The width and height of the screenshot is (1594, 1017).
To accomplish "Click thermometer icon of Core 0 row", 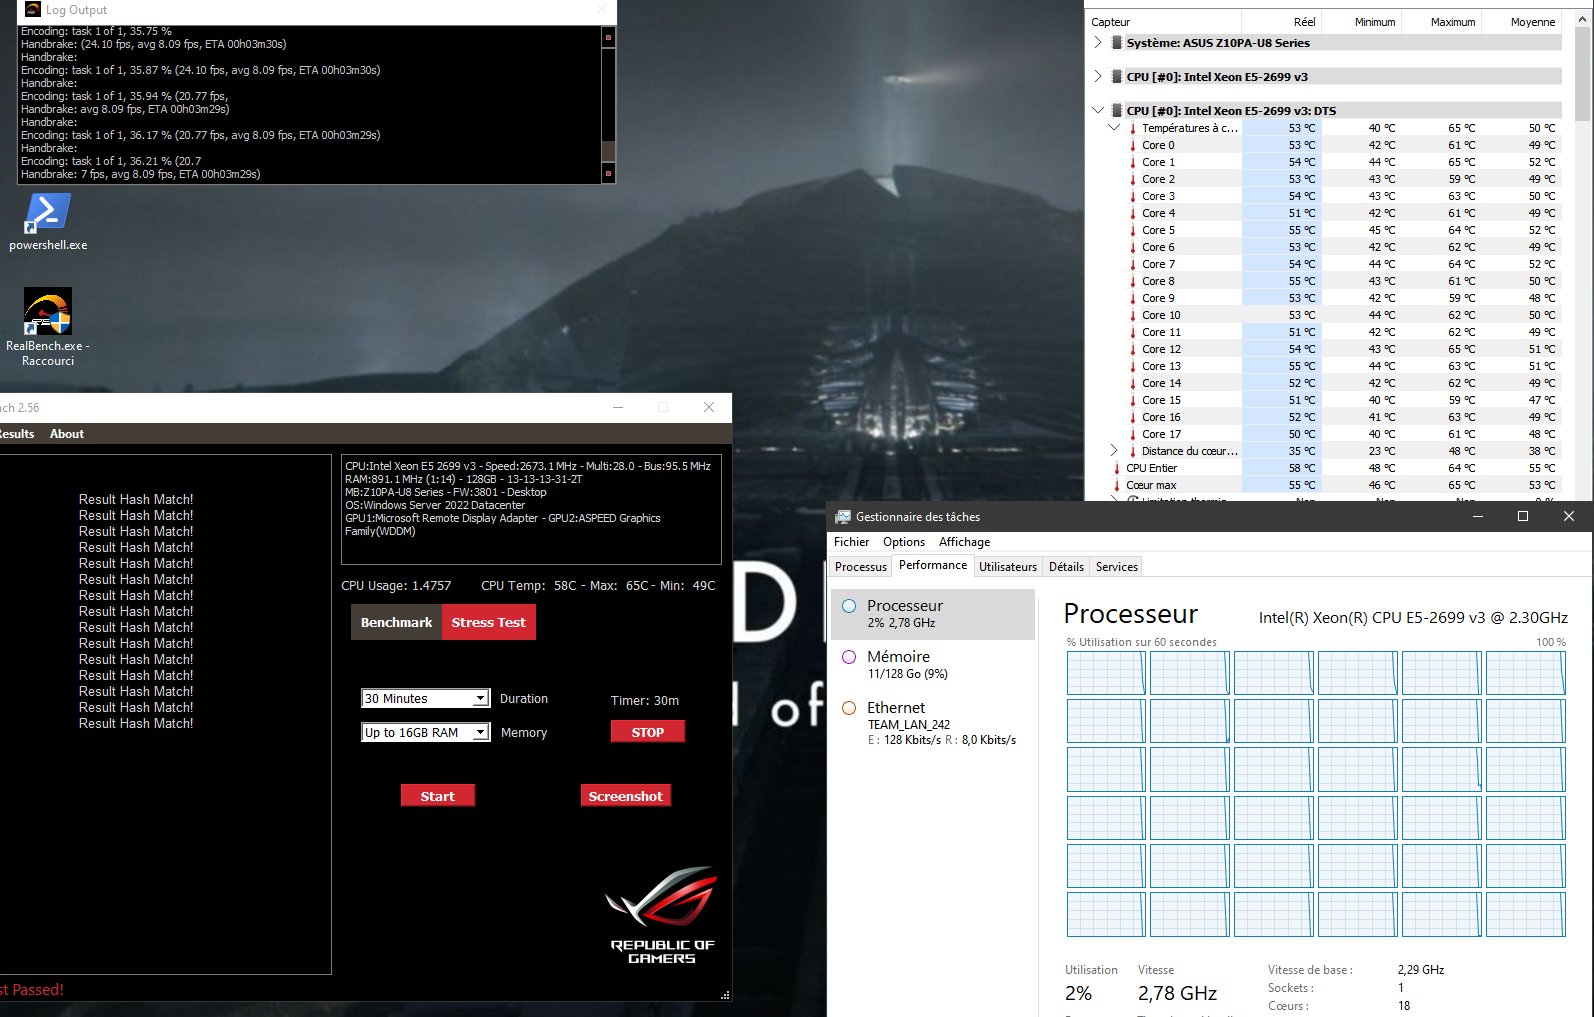I will pyautogui.click(x=1133, y=145).
